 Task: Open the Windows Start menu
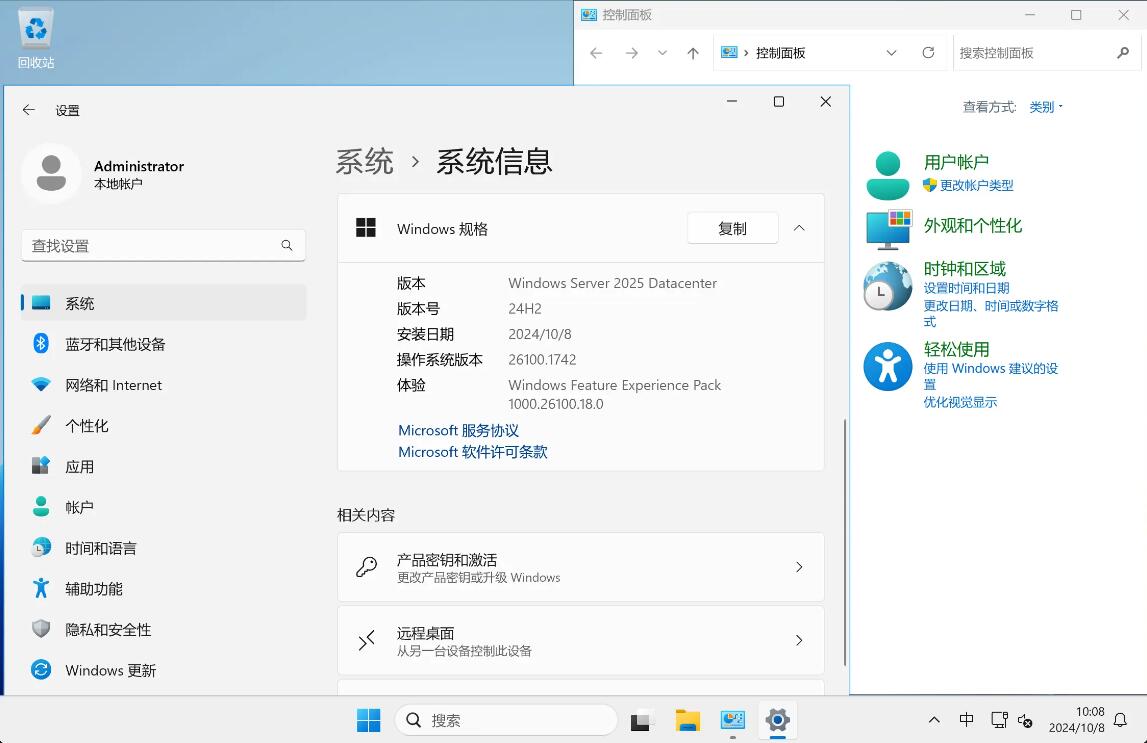[x=368, y=720]
